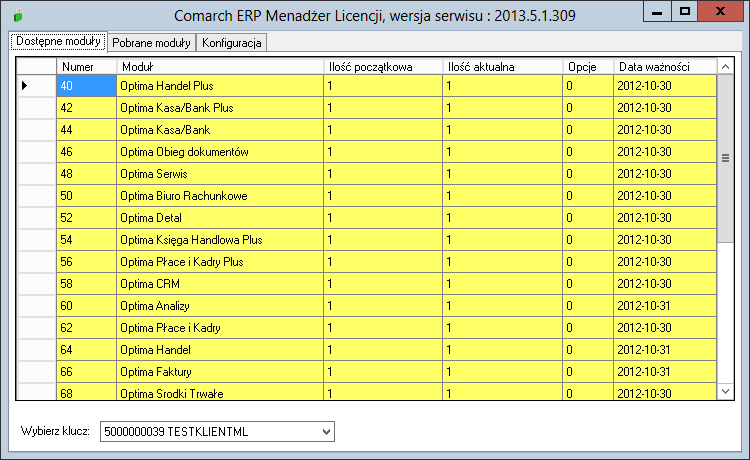Sort by the Numer column header

tap(87, 66)
